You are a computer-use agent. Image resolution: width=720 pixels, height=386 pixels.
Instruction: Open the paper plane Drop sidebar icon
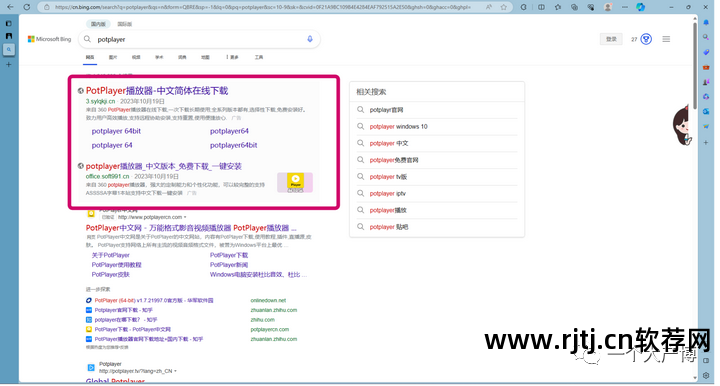[x=706, y=127]
